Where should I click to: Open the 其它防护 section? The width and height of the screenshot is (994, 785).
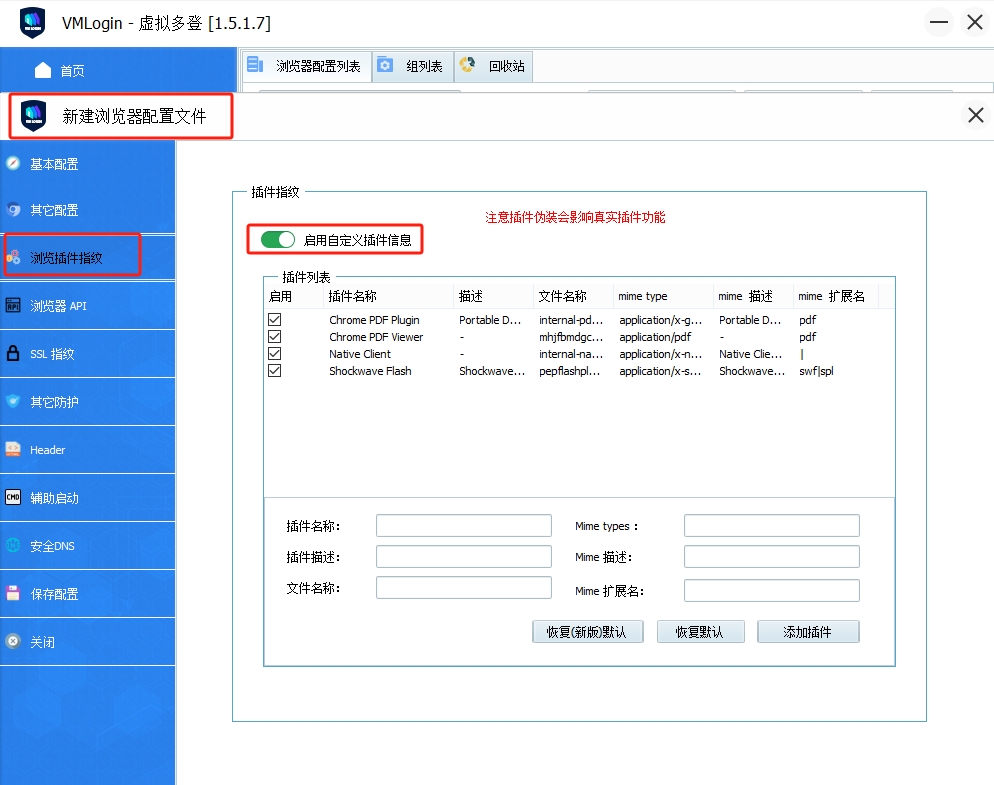[x=87, y=402]
